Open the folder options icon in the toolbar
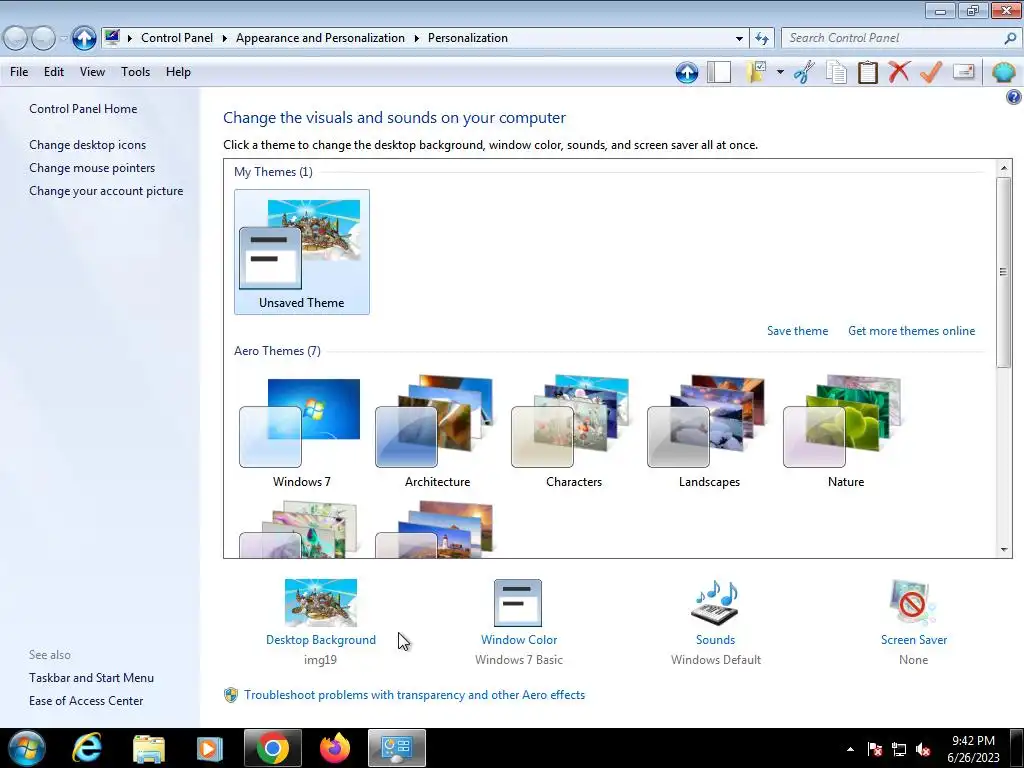The width and height of the screenshot is (1024, 768). coord(756,72)
